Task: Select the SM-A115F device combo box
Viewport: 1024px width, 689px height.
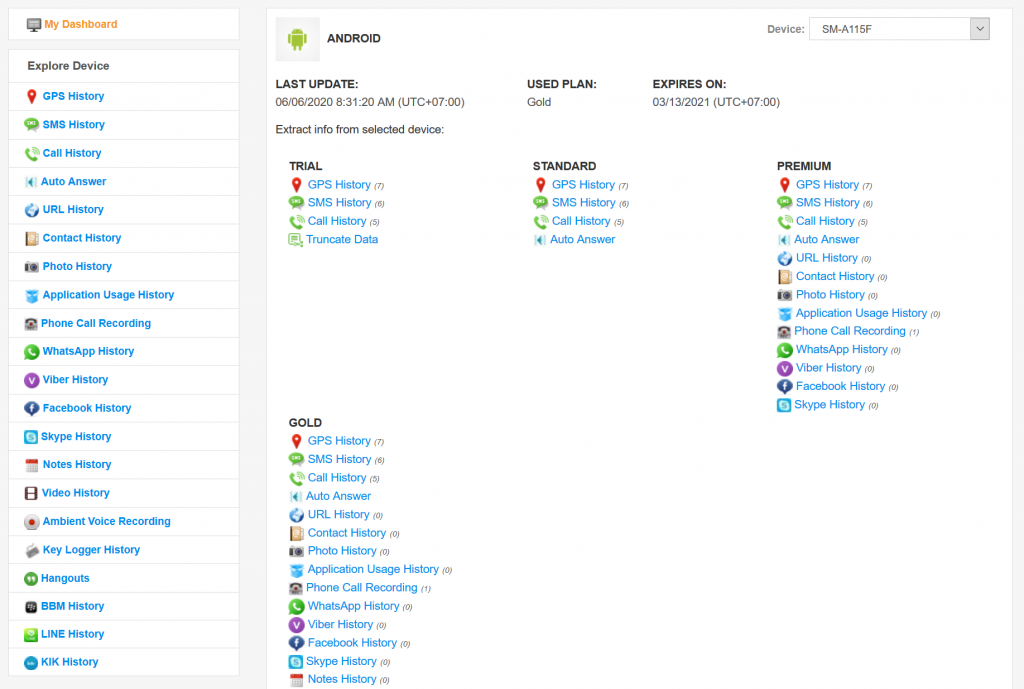Action: click(x=899, y=29)
